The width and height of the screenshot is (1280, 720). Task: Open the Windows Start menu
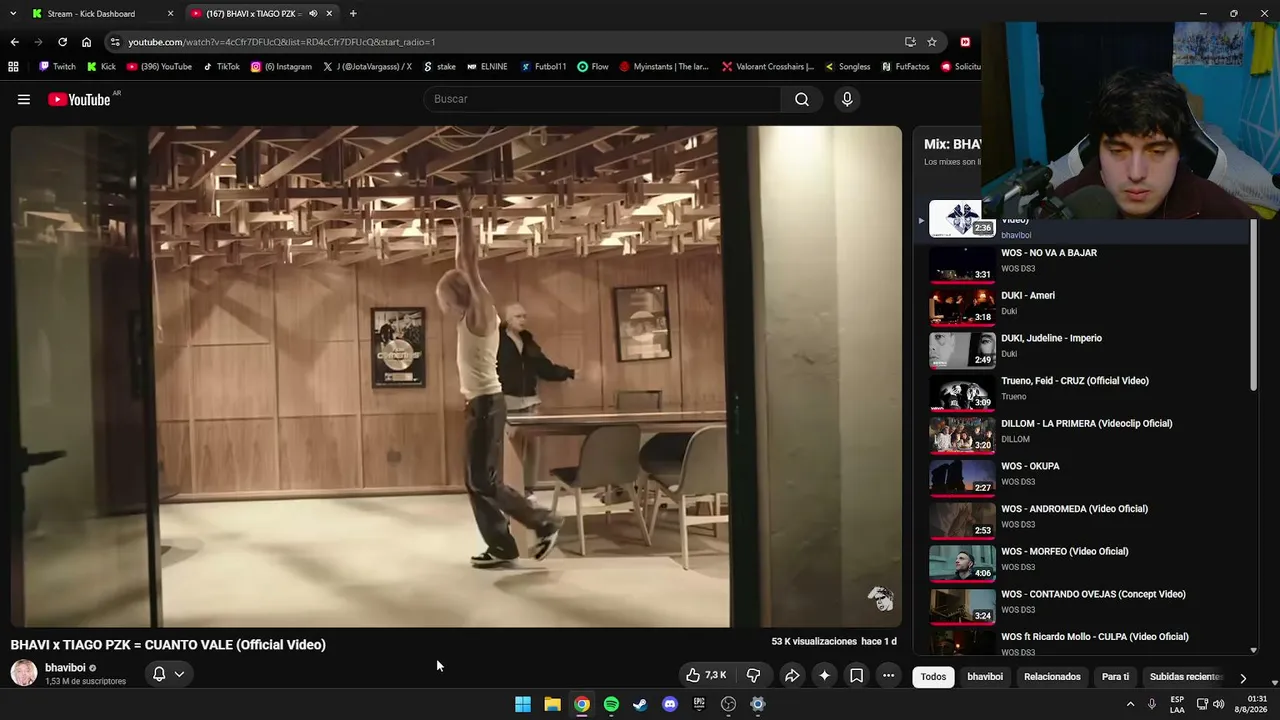point(523,704)
